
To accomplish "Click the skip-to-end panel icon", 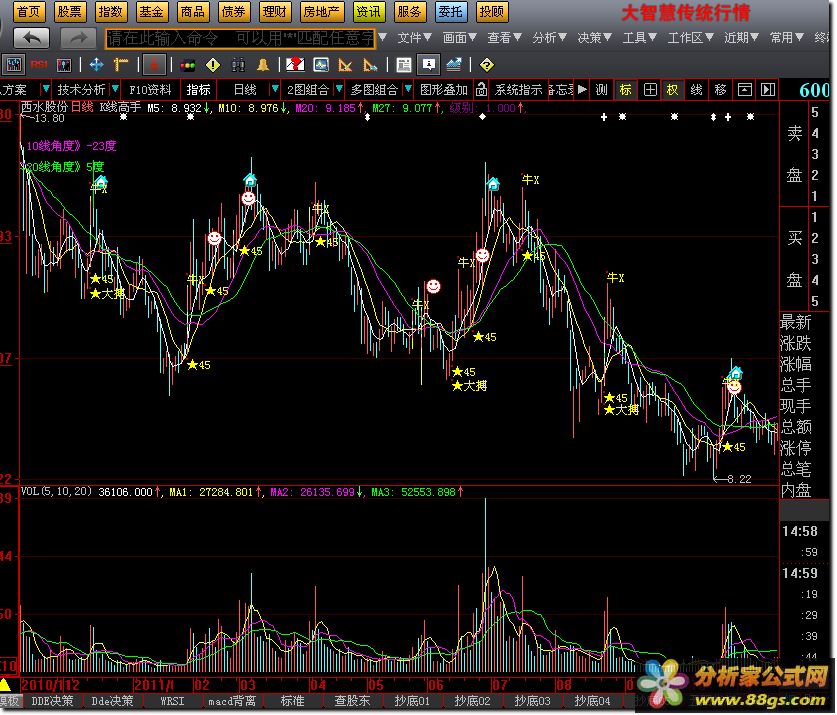I will (x=768, y=90).
